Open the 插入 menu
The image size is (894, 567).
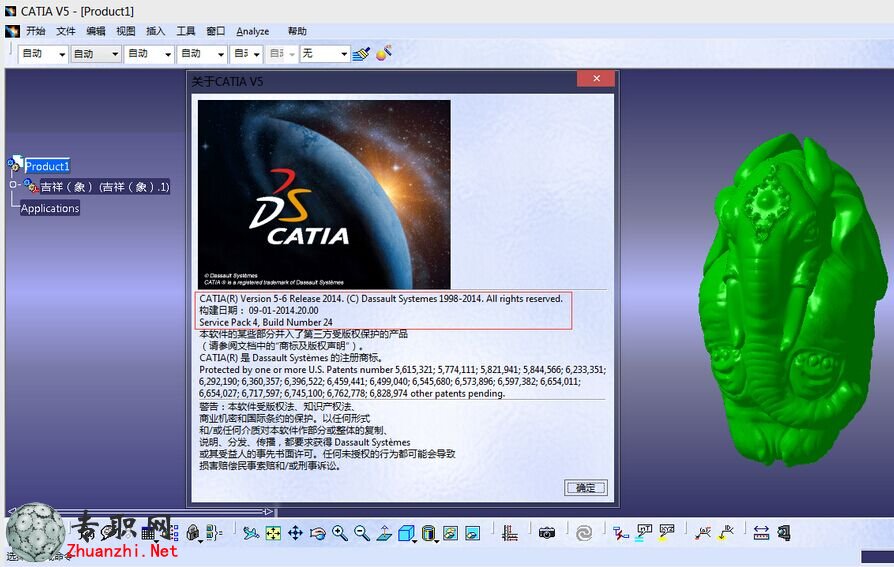[156, 31]
